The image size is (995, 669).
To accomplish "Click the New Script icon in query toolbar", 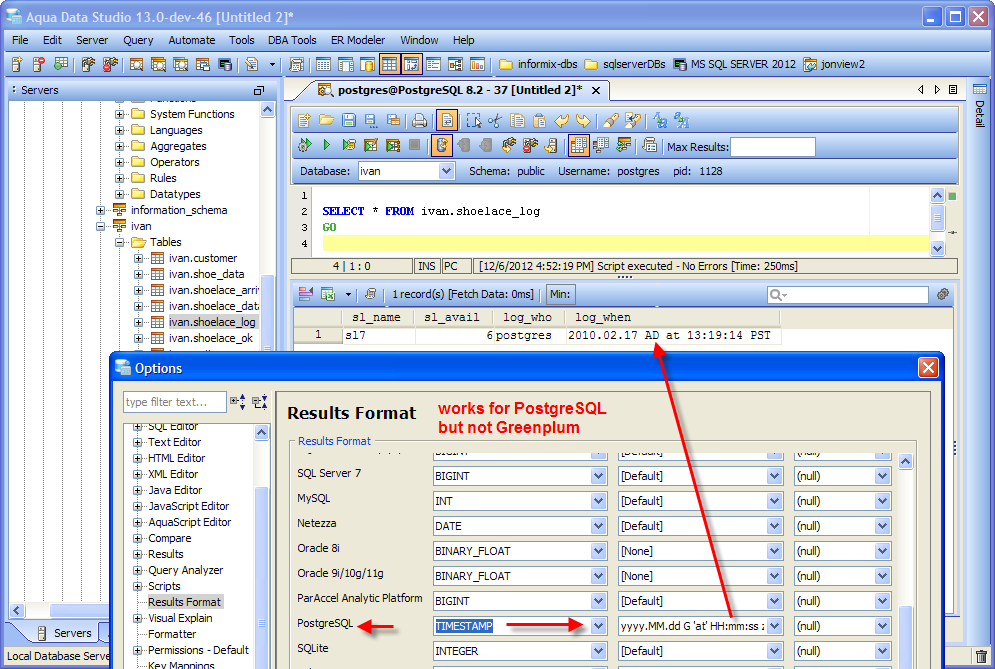I will tap(305, 120).
